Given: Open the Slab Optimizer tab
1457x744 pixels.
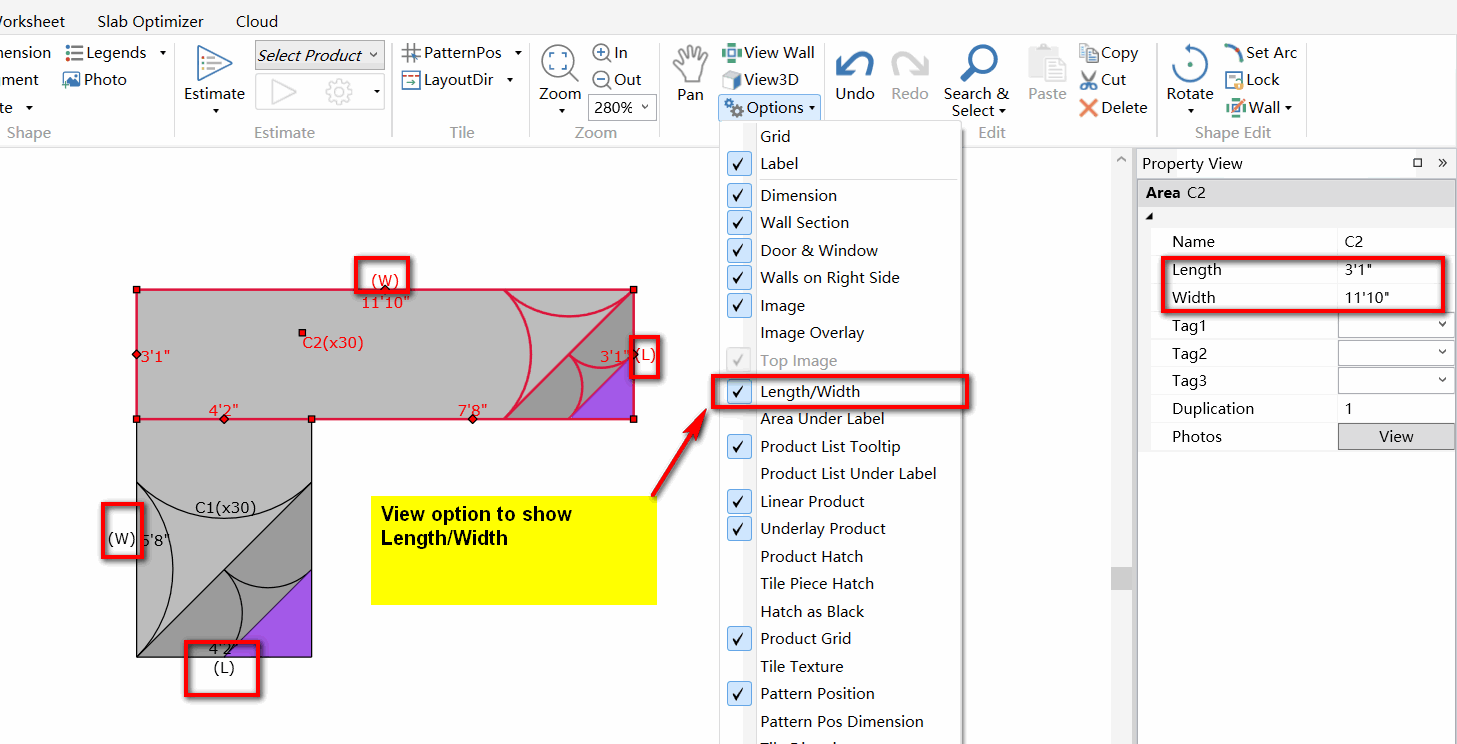Looking at the screenshot, I should click(x=150, y=21).
